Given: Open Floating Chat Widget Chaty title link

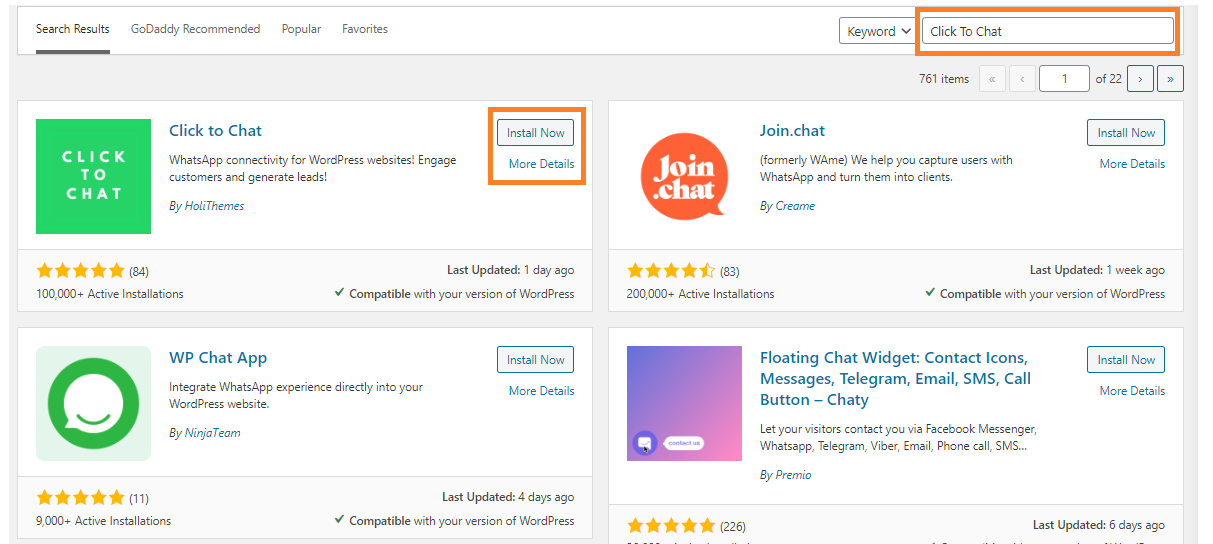Looking at the screenshot, I should click(x=895, y=378).
